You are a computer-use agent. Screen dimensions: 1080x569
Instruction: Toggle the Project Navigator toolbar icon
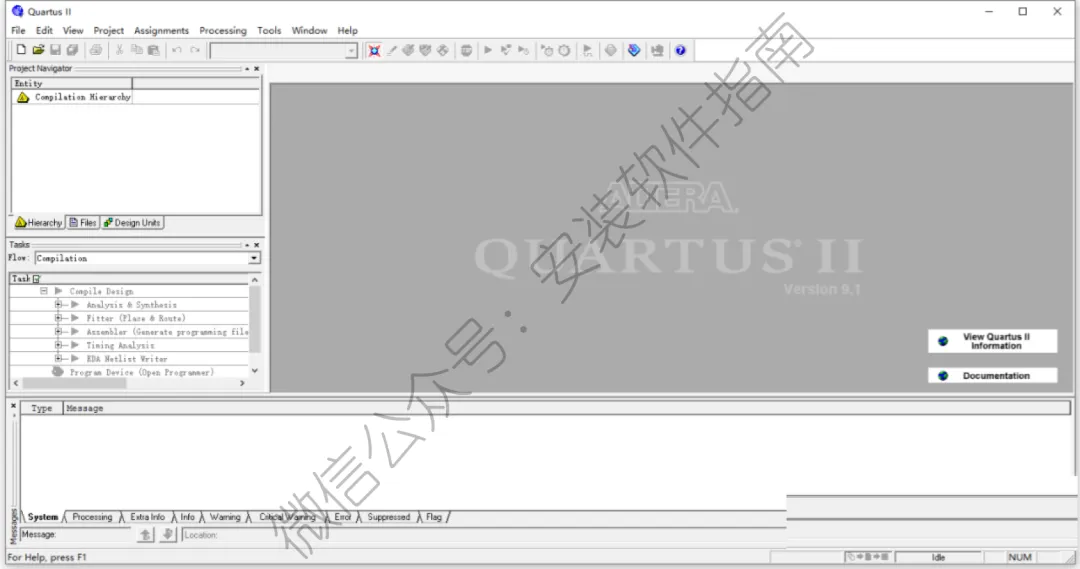pyautogui.click(x=374, y=50)
